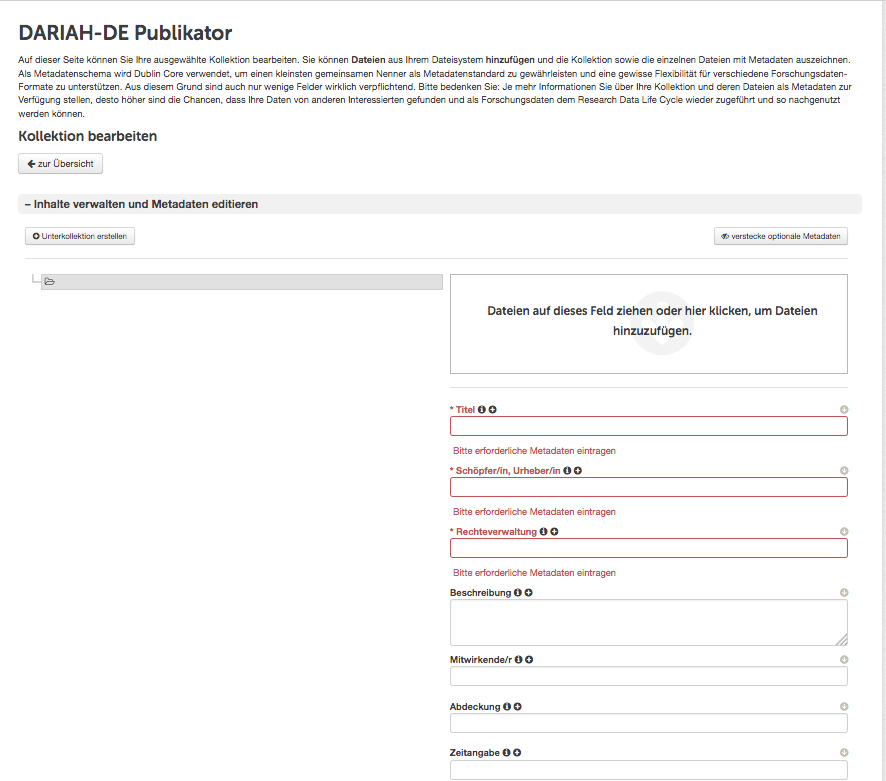Image resolution: width=886 pixels, height=781 pixels.
Task: Select the Zeitangabe input field
Action: (649, 770)
